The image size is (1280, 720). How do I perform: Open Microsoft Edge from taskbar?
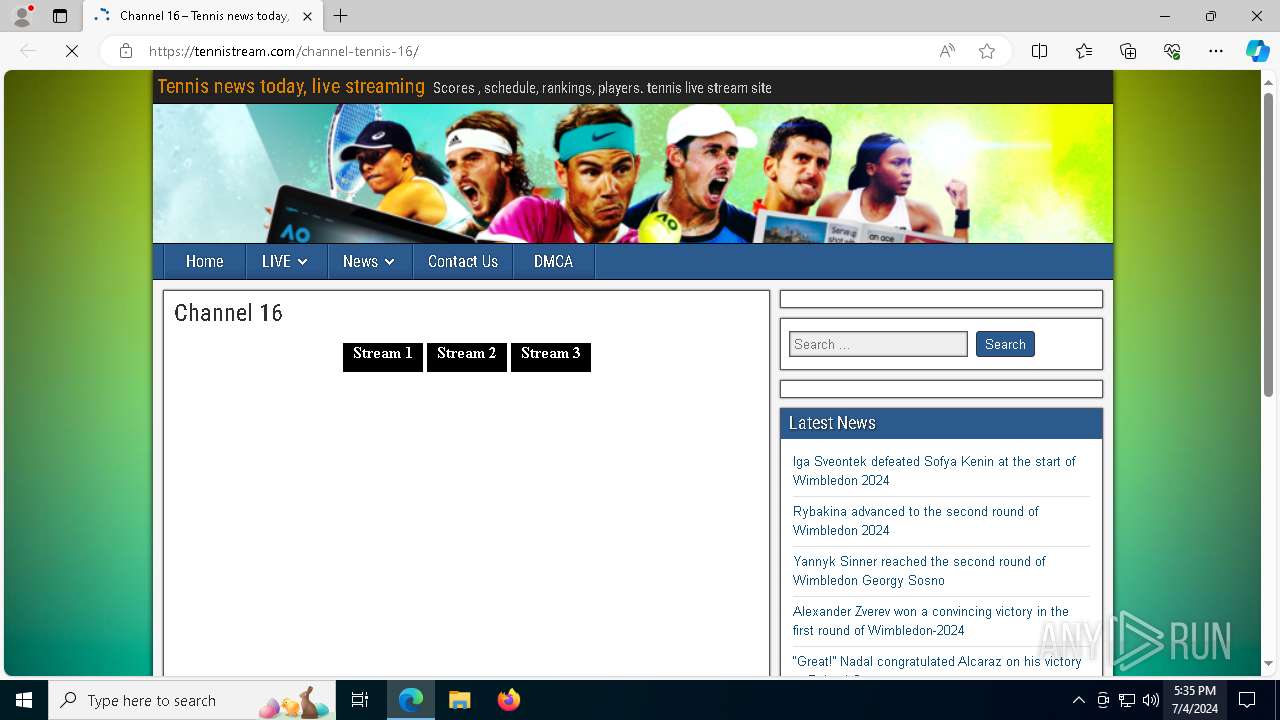(411, 700)
